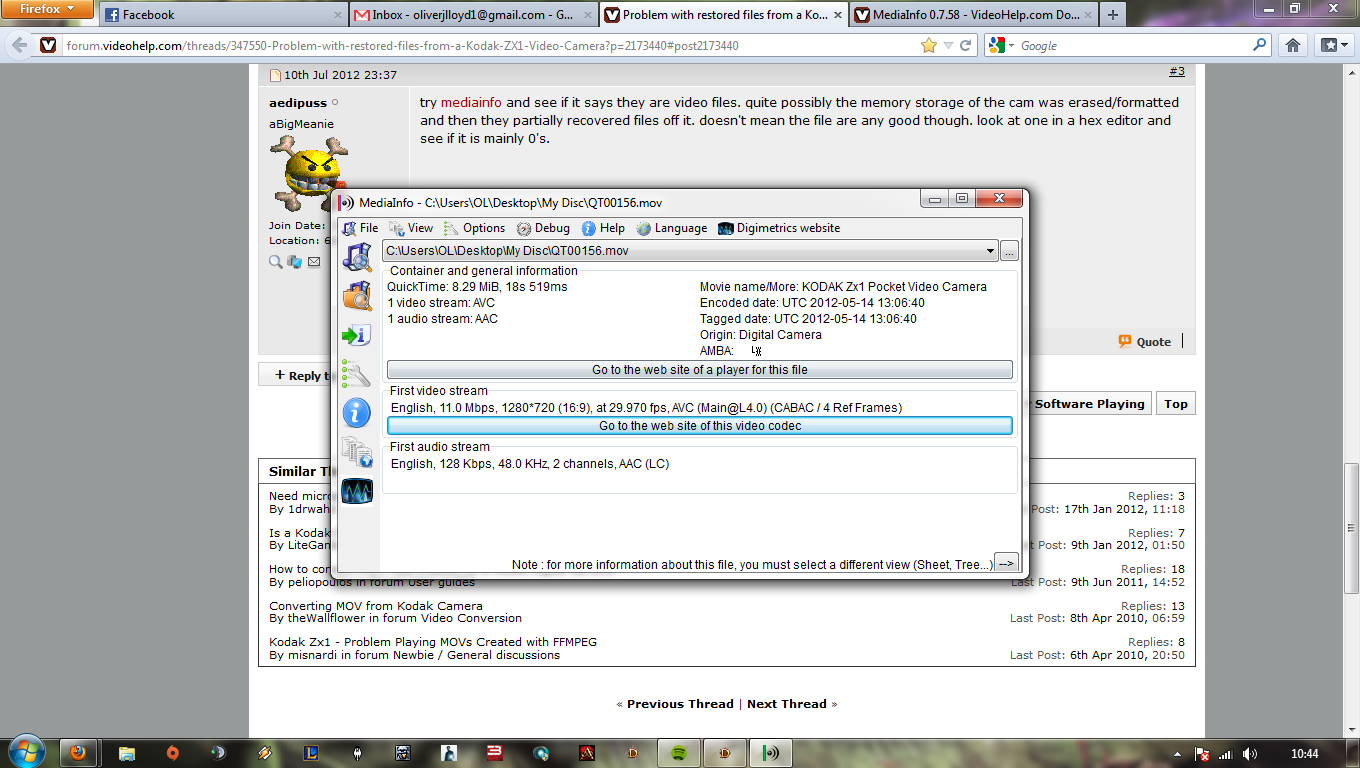
Task: Click the Software Playing forum button
Action: [x=1089, y=404]
